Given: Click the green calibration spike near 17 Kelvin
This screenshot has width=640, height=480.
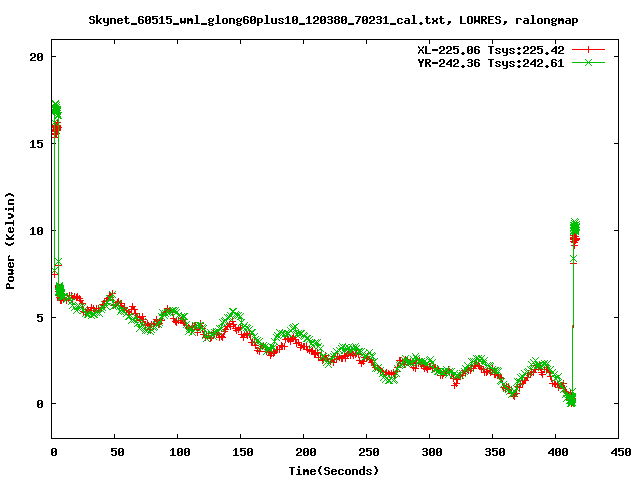Looking at the screenshot, I should tap(56, 109).
